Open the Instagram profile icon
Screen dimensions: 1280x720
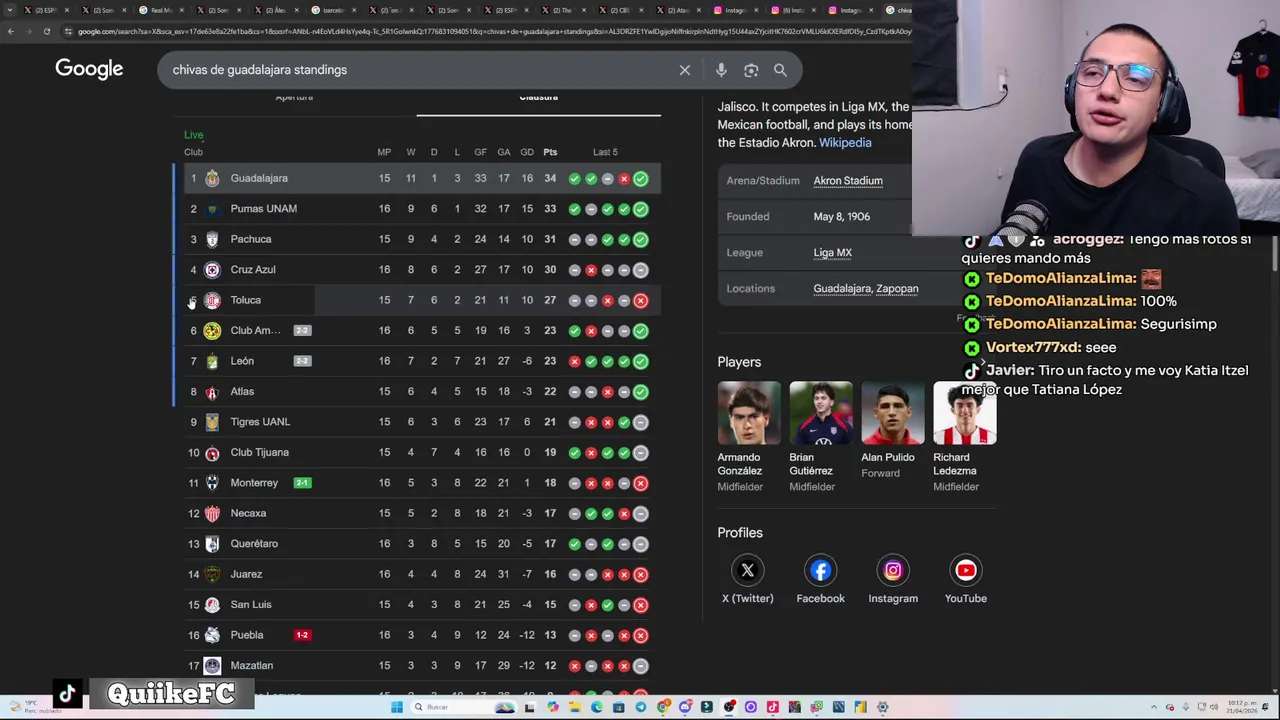pyautogui.click(x=893, y=571)
